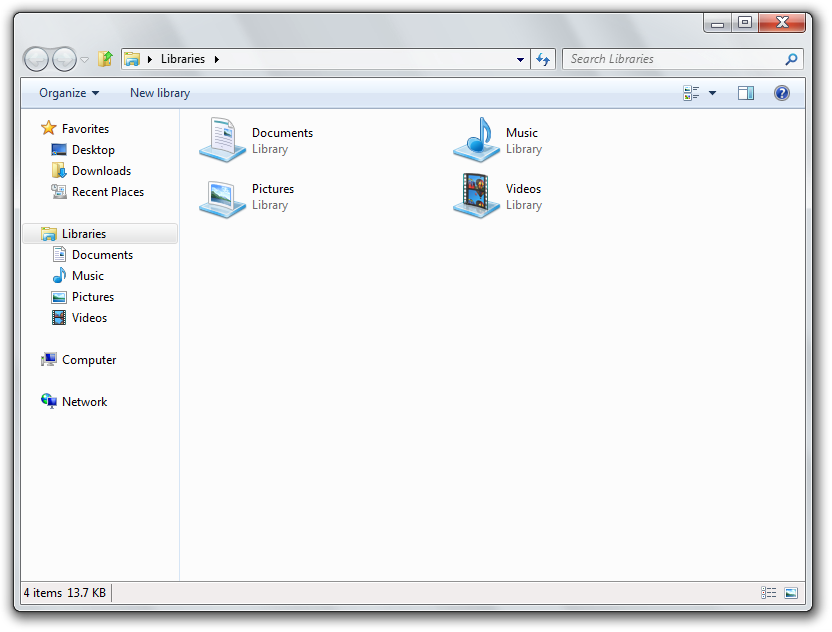Viewport: 832px width, 632px height.
Task: Open the Music library in main pane
Action: pos(476,139)
